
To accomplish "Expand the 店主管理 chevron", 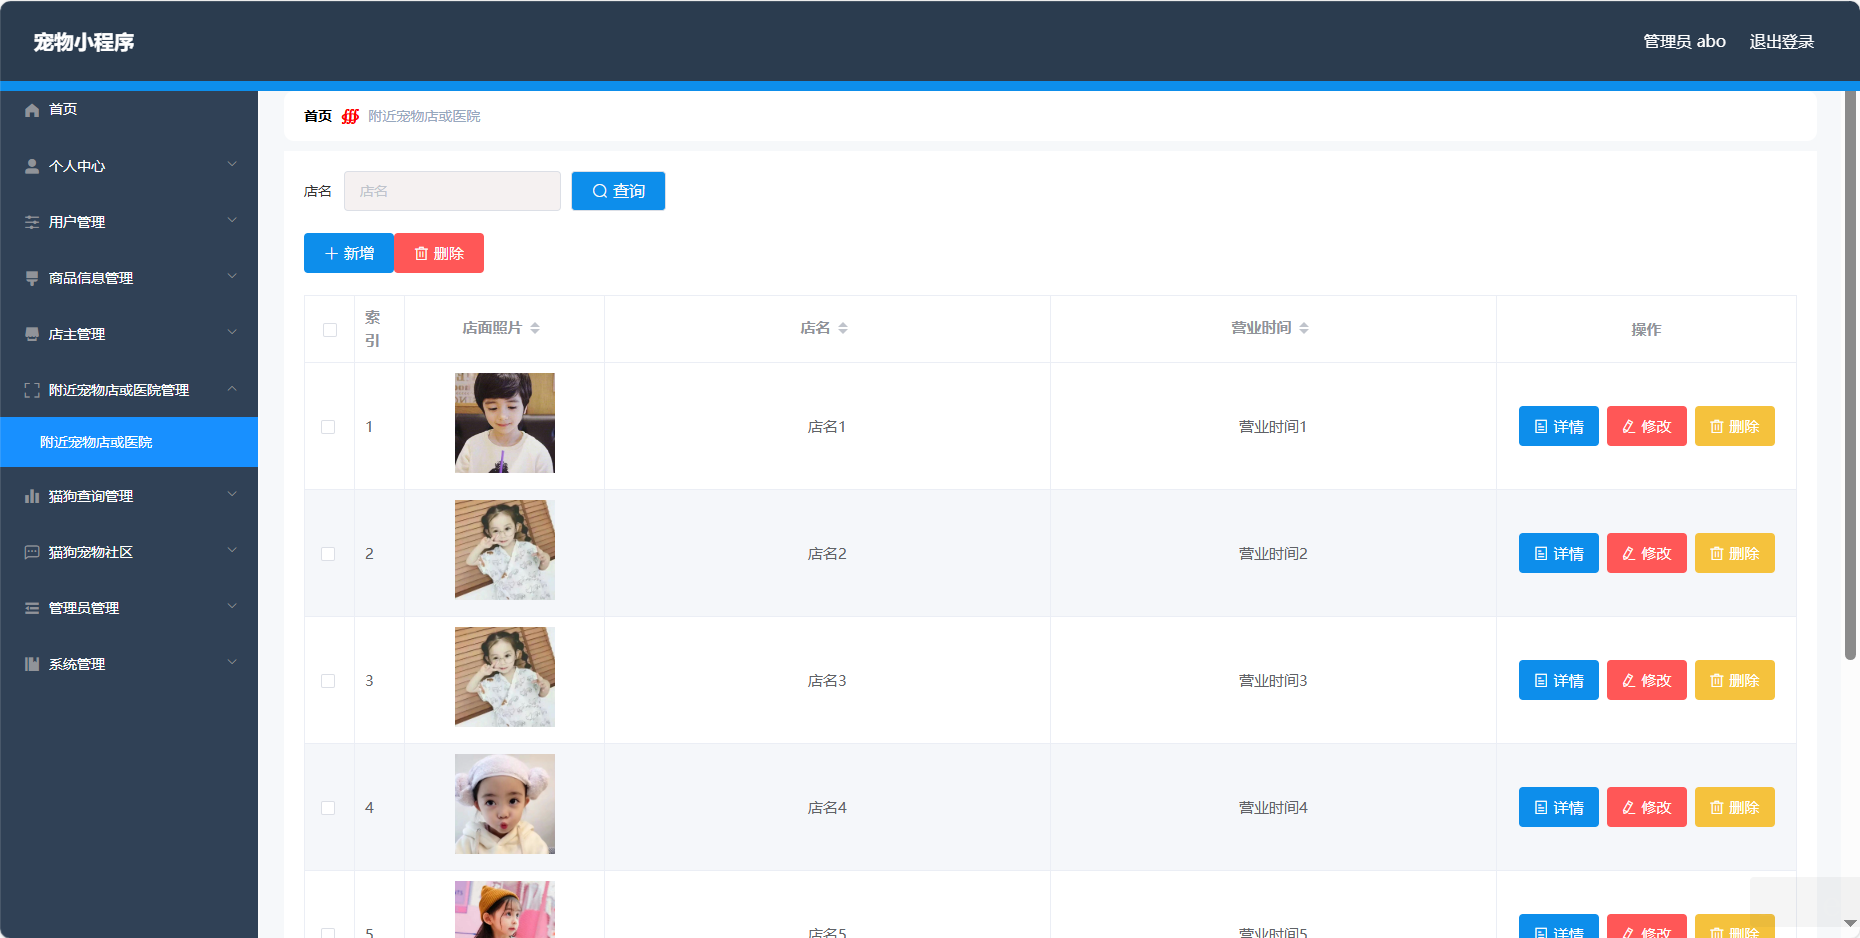I will (232, 332).
